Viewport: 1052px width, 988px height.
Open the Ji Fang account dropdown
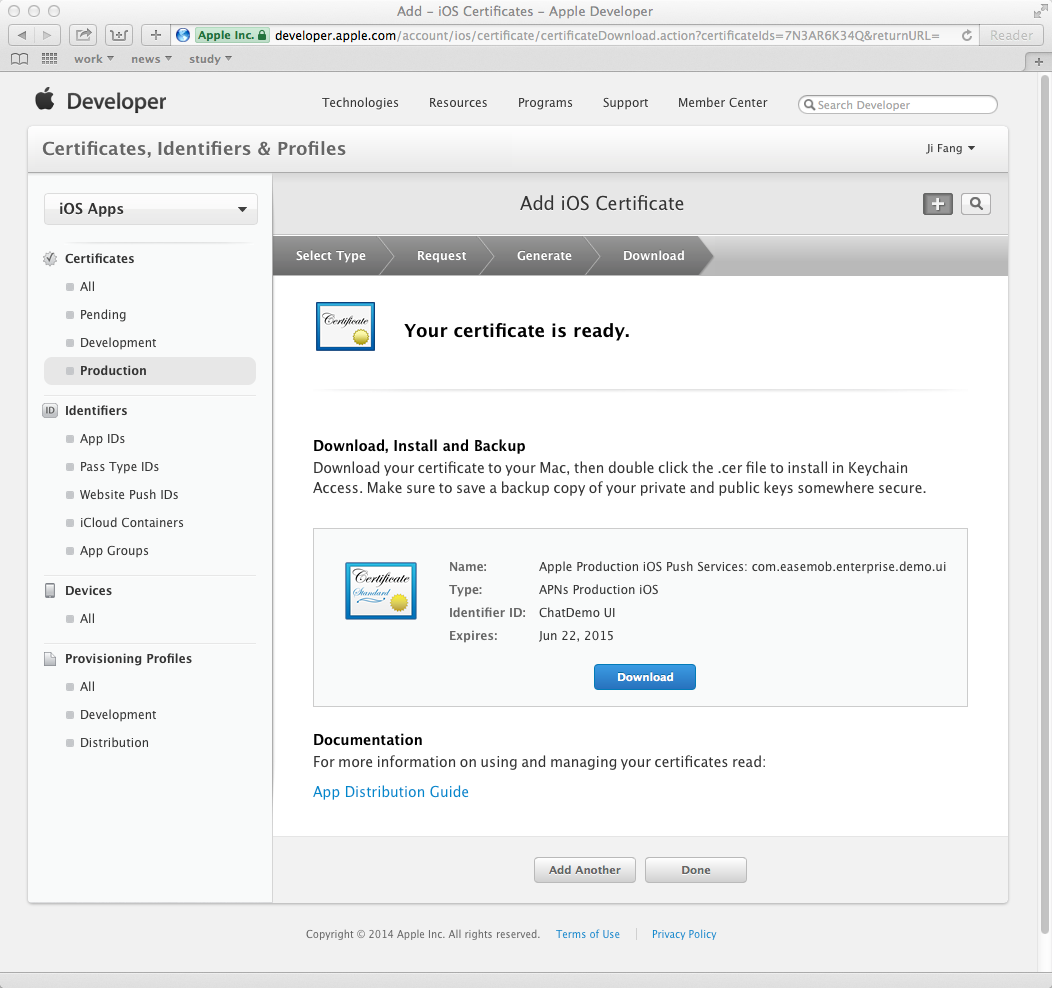click(950, 148)
